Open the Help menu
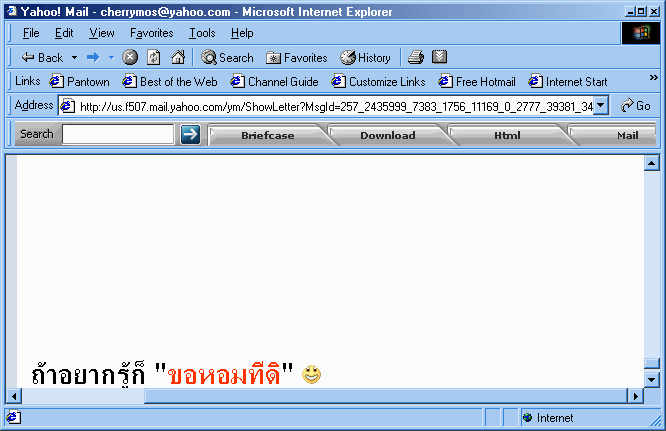Screen dimensions: 666x431 coord(242,33)
